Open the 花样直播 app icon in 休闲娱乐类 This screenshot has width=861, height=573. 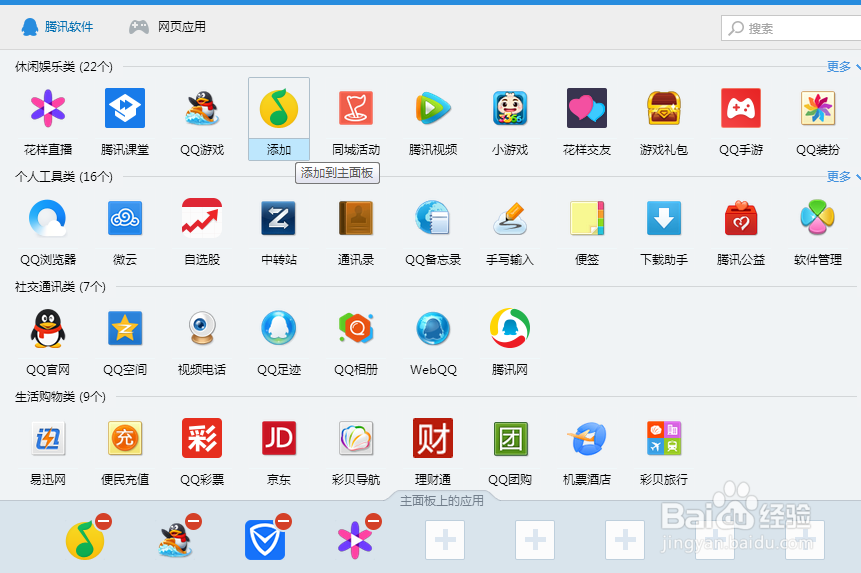tap(48, 108)
